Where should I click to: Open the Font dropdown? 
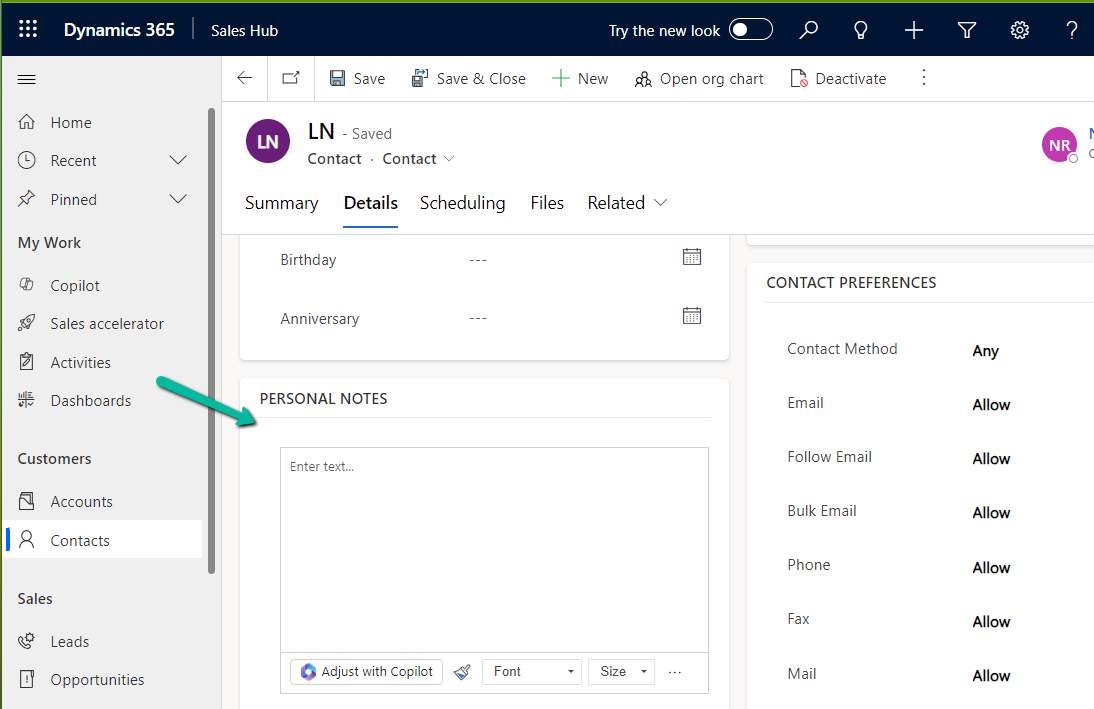[x=532, y=672]
